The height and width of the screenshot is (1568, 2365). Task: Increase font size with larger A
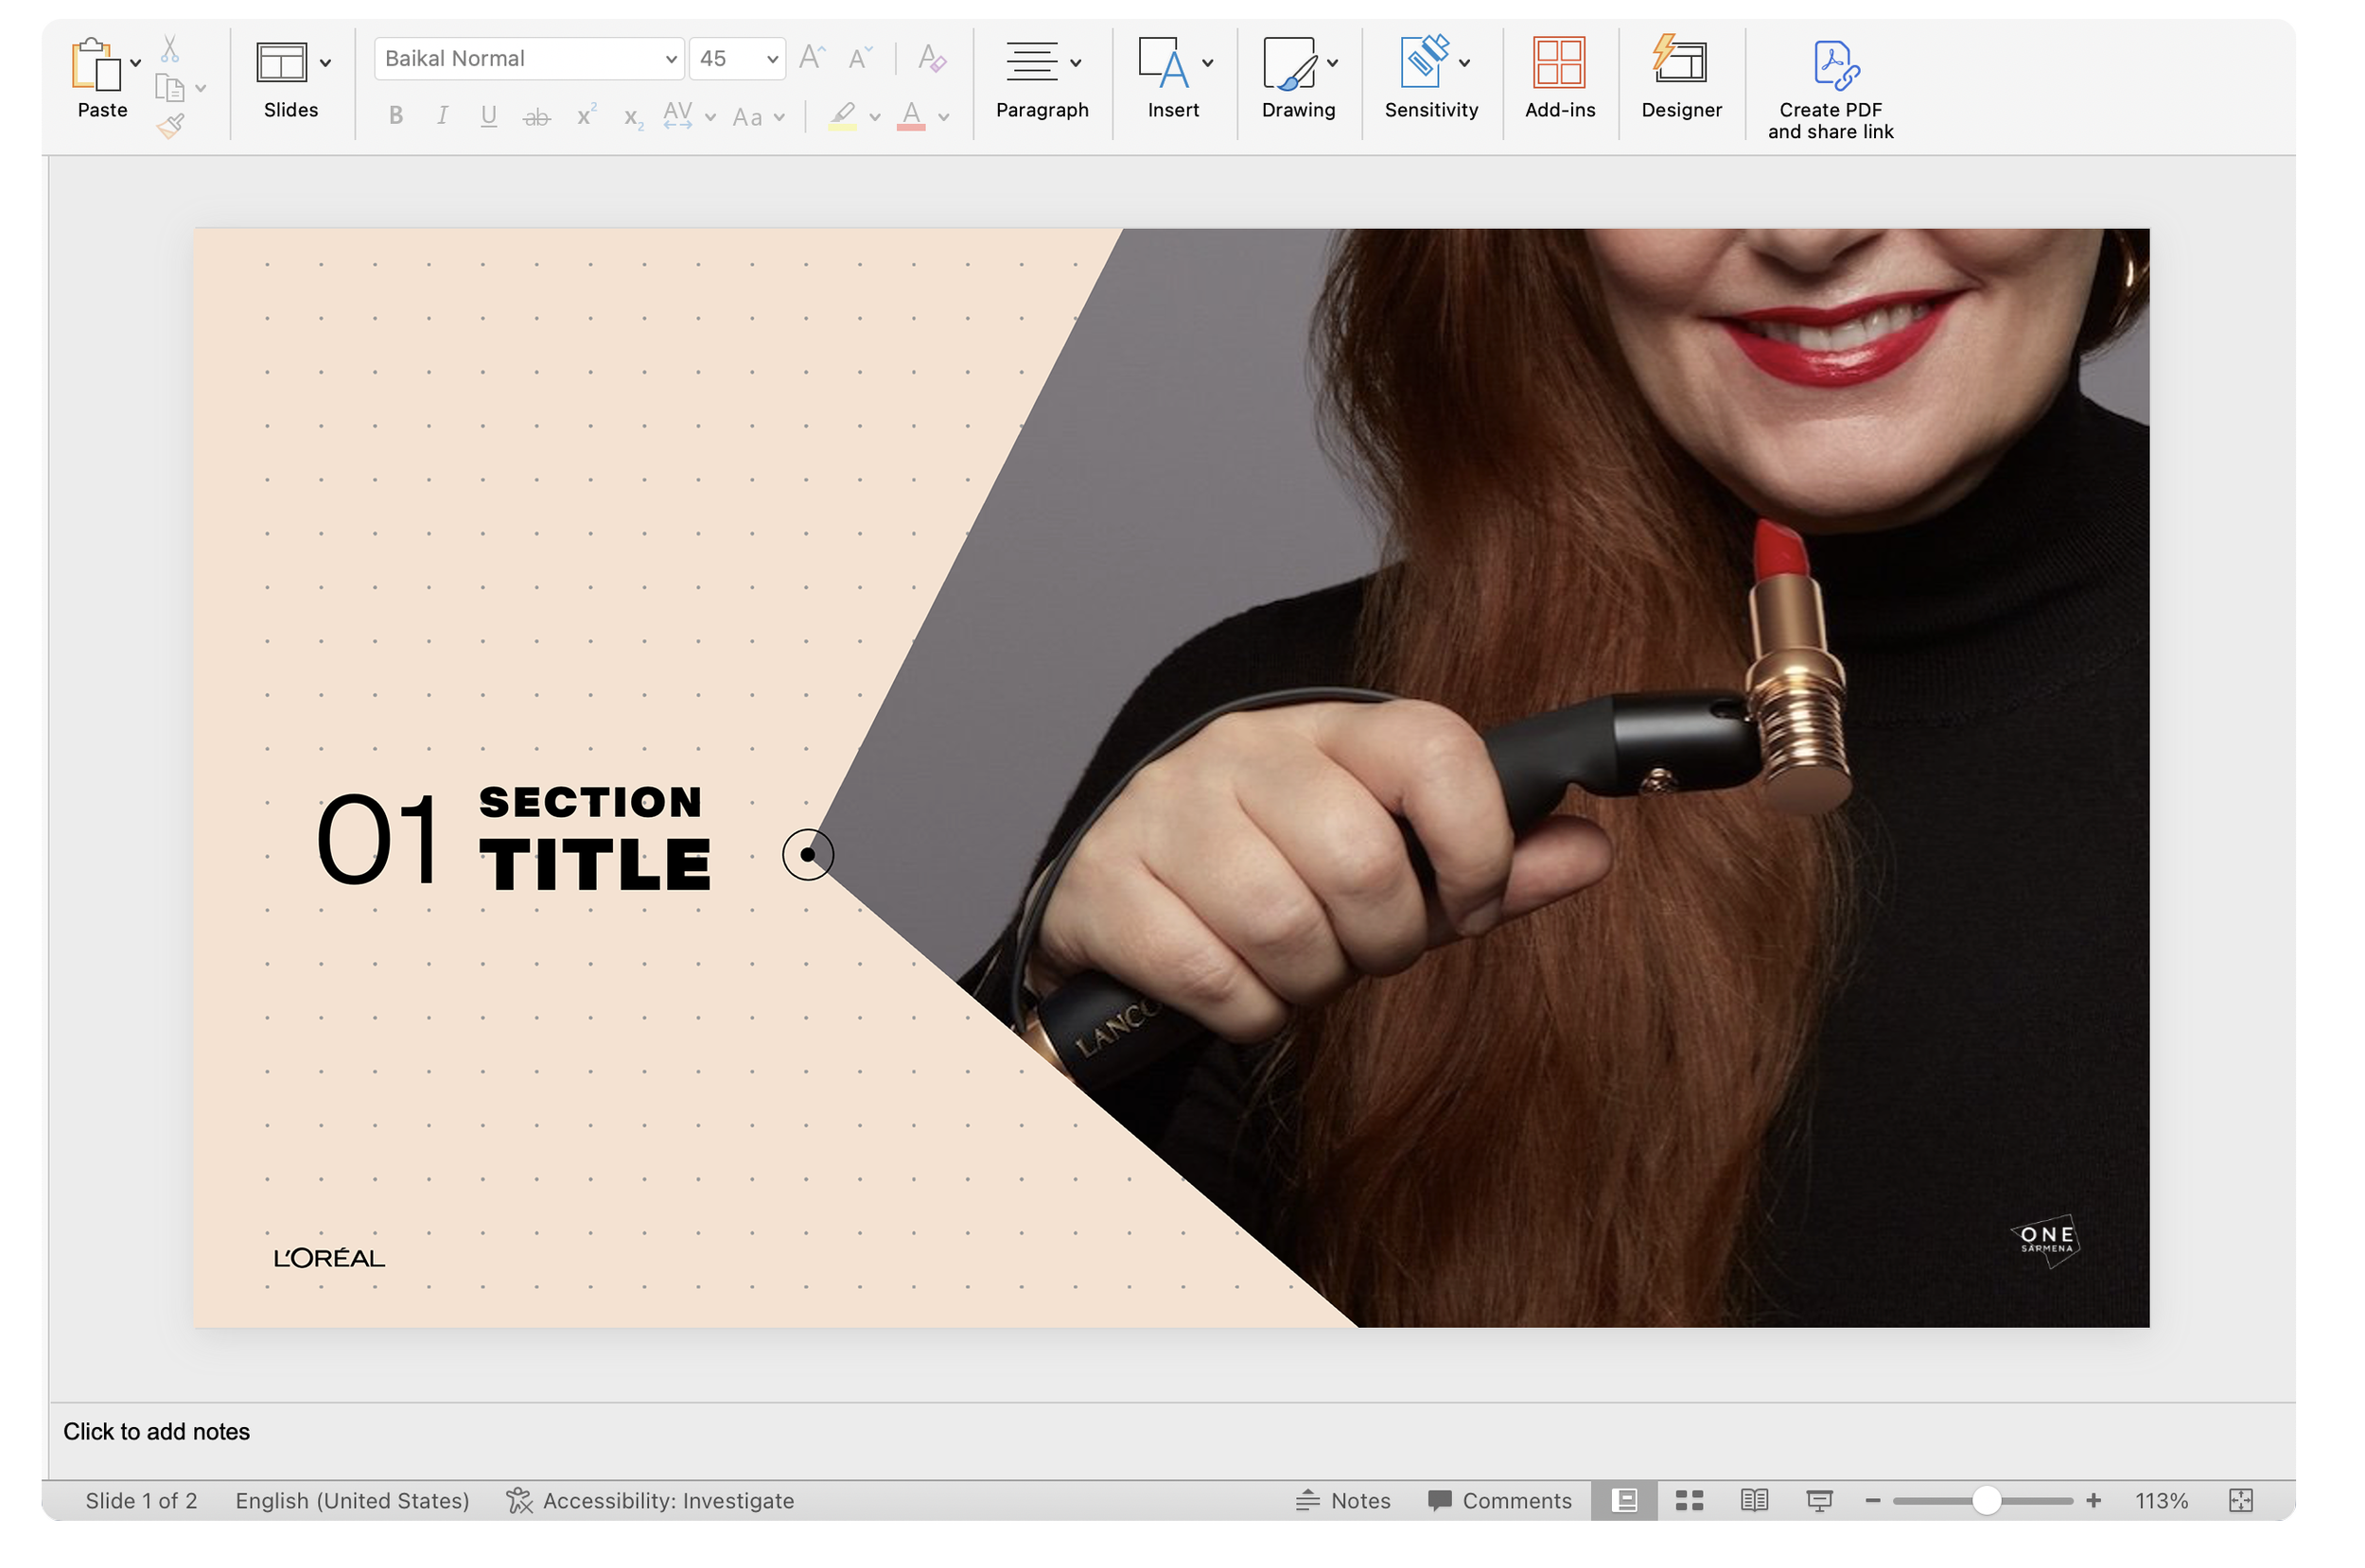point(811,58)
